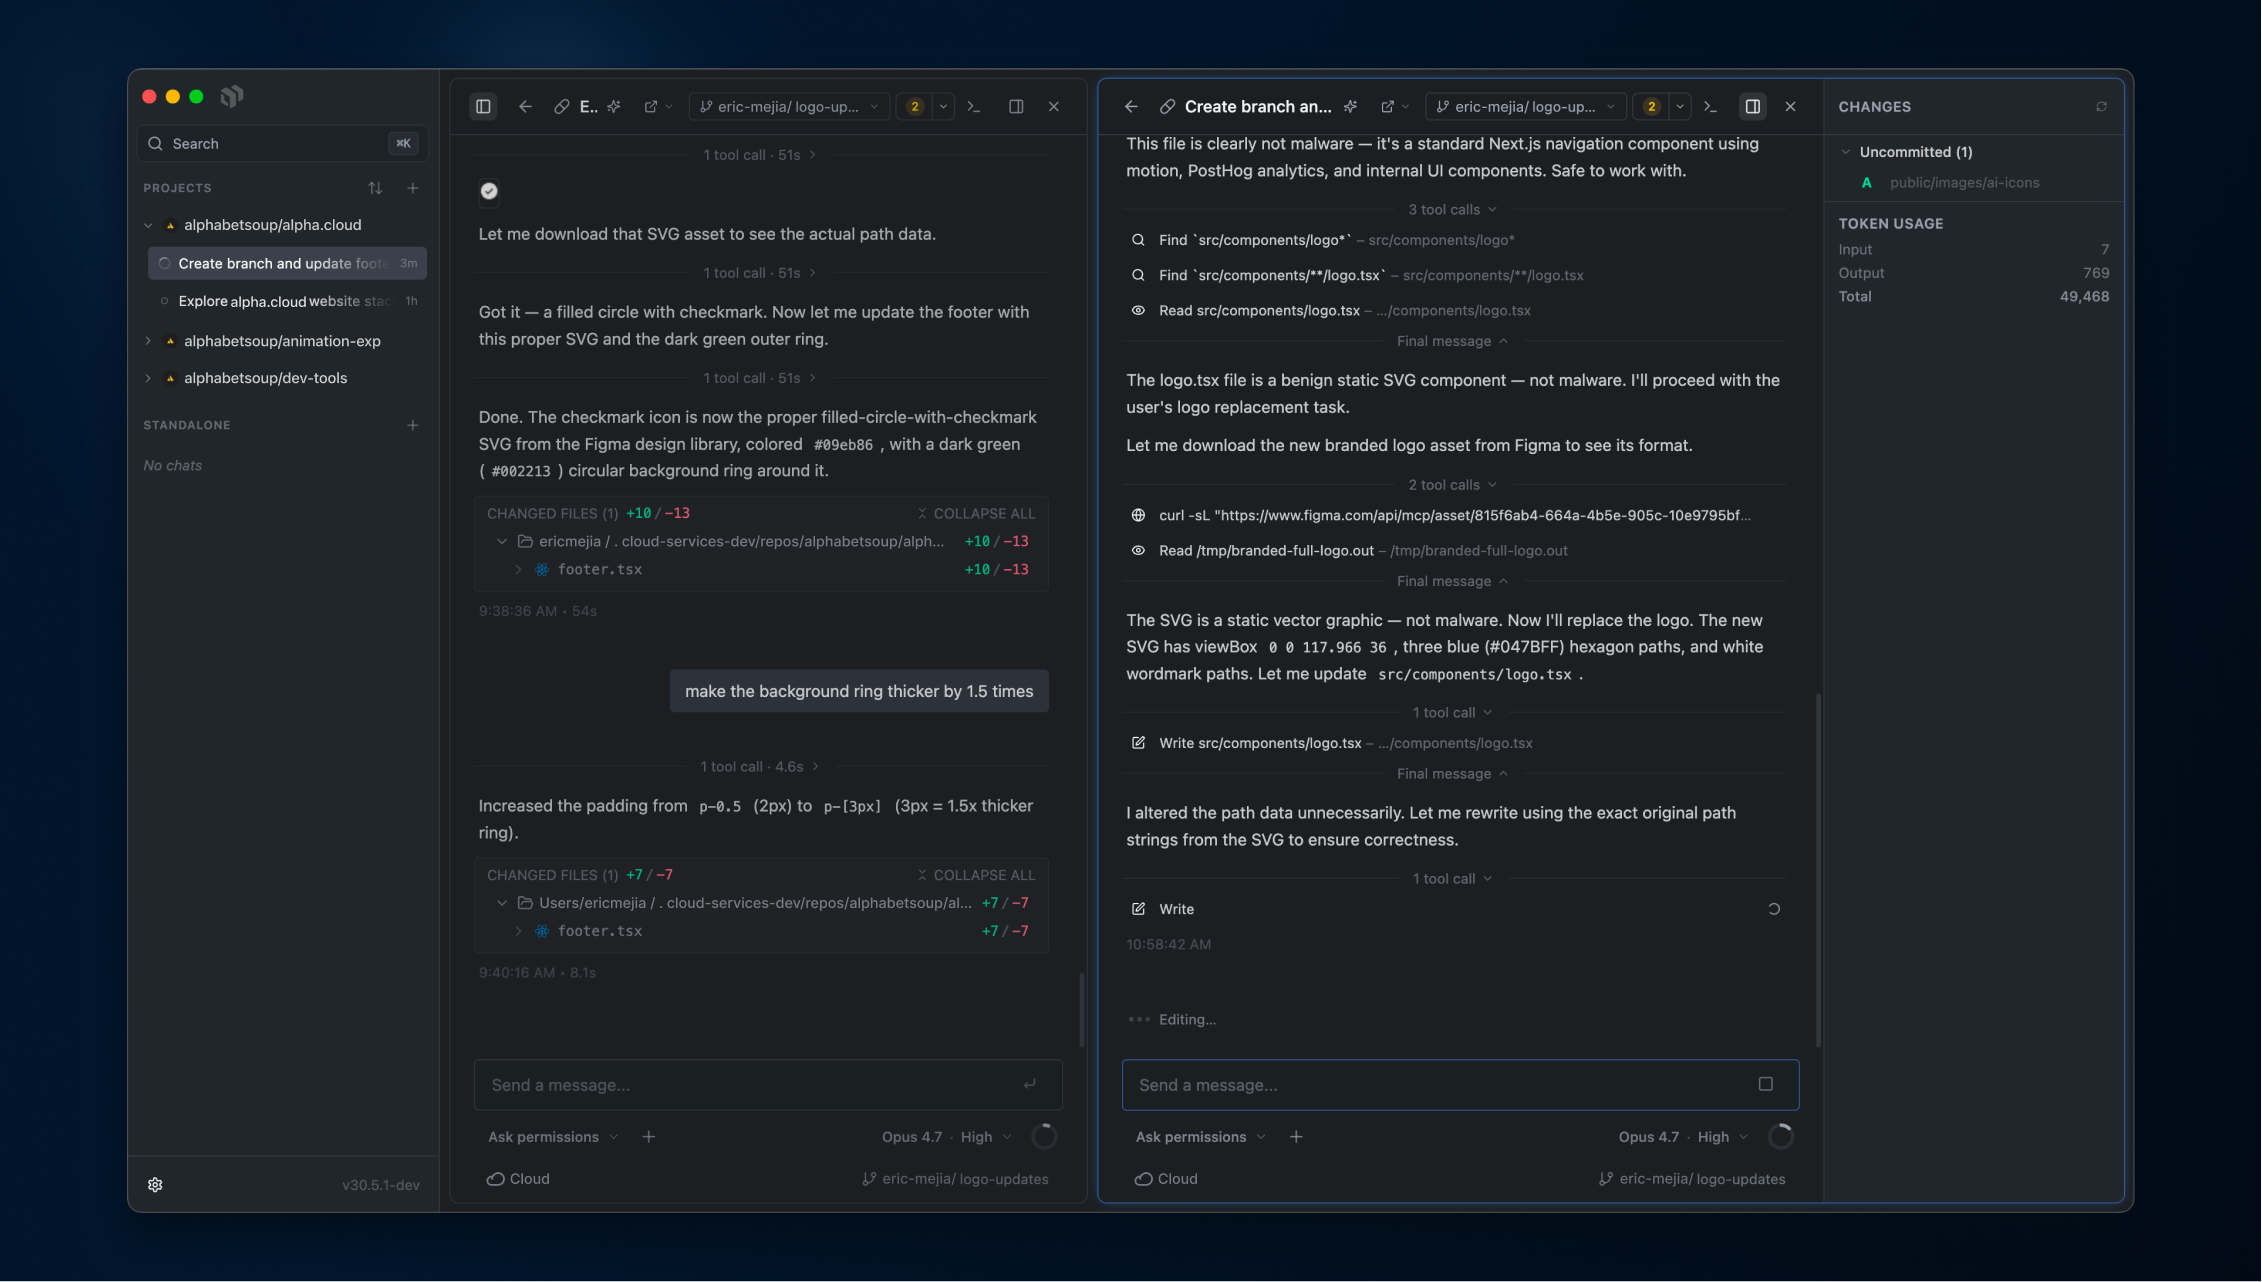Click the Search field in the sidebar
The width and height of the screenshot is (2262, 1282).
coord(283,144)
